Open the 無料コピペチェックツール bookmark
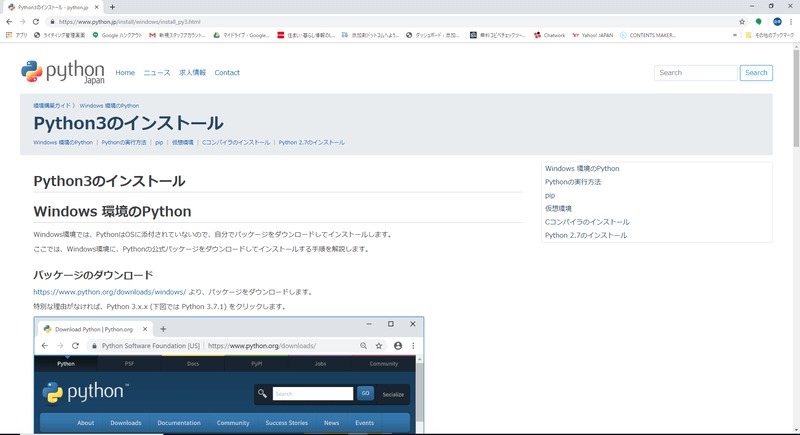Screen dimensions: 800x435 [x=497, y=35]
